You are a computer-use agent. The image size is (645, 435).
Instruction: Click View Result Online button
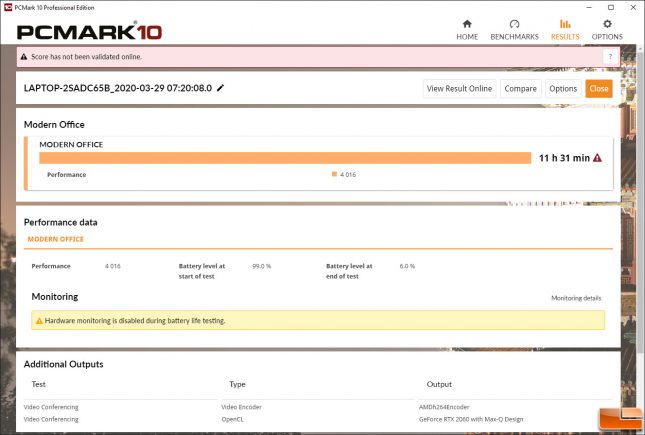[x=459, y=88]
